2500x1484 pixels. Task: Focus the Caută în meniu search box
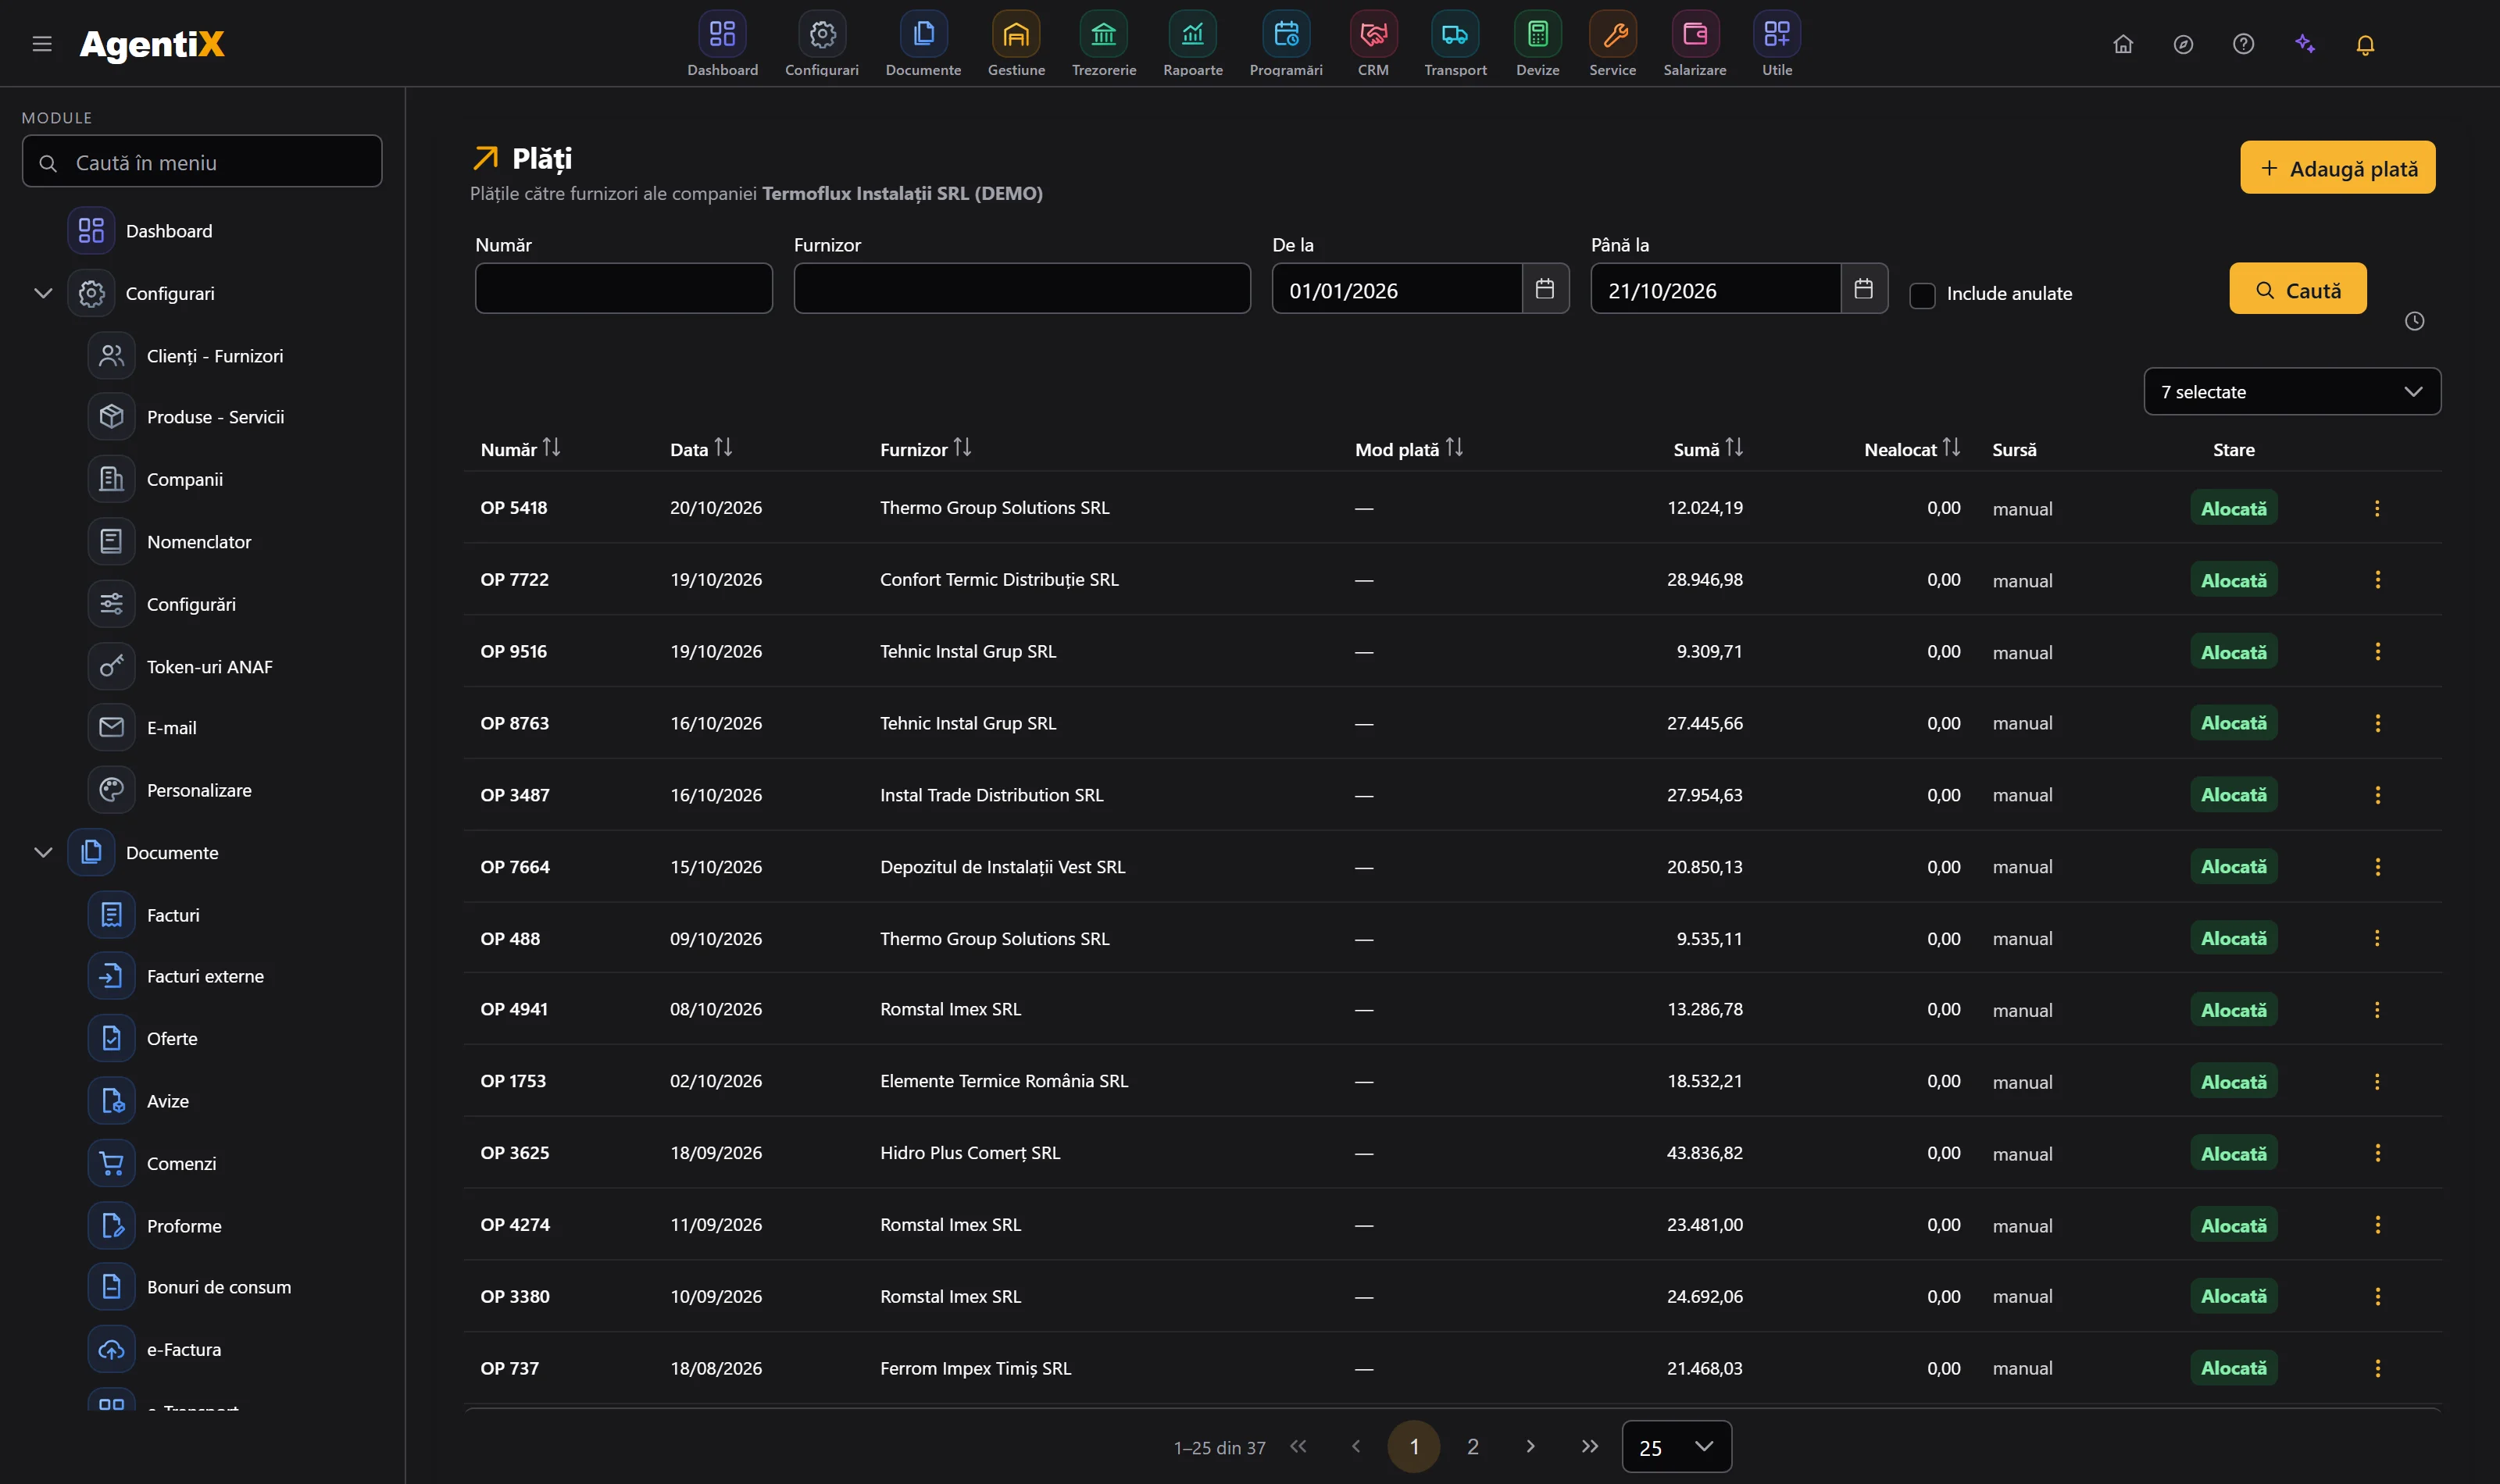point(202,162)
